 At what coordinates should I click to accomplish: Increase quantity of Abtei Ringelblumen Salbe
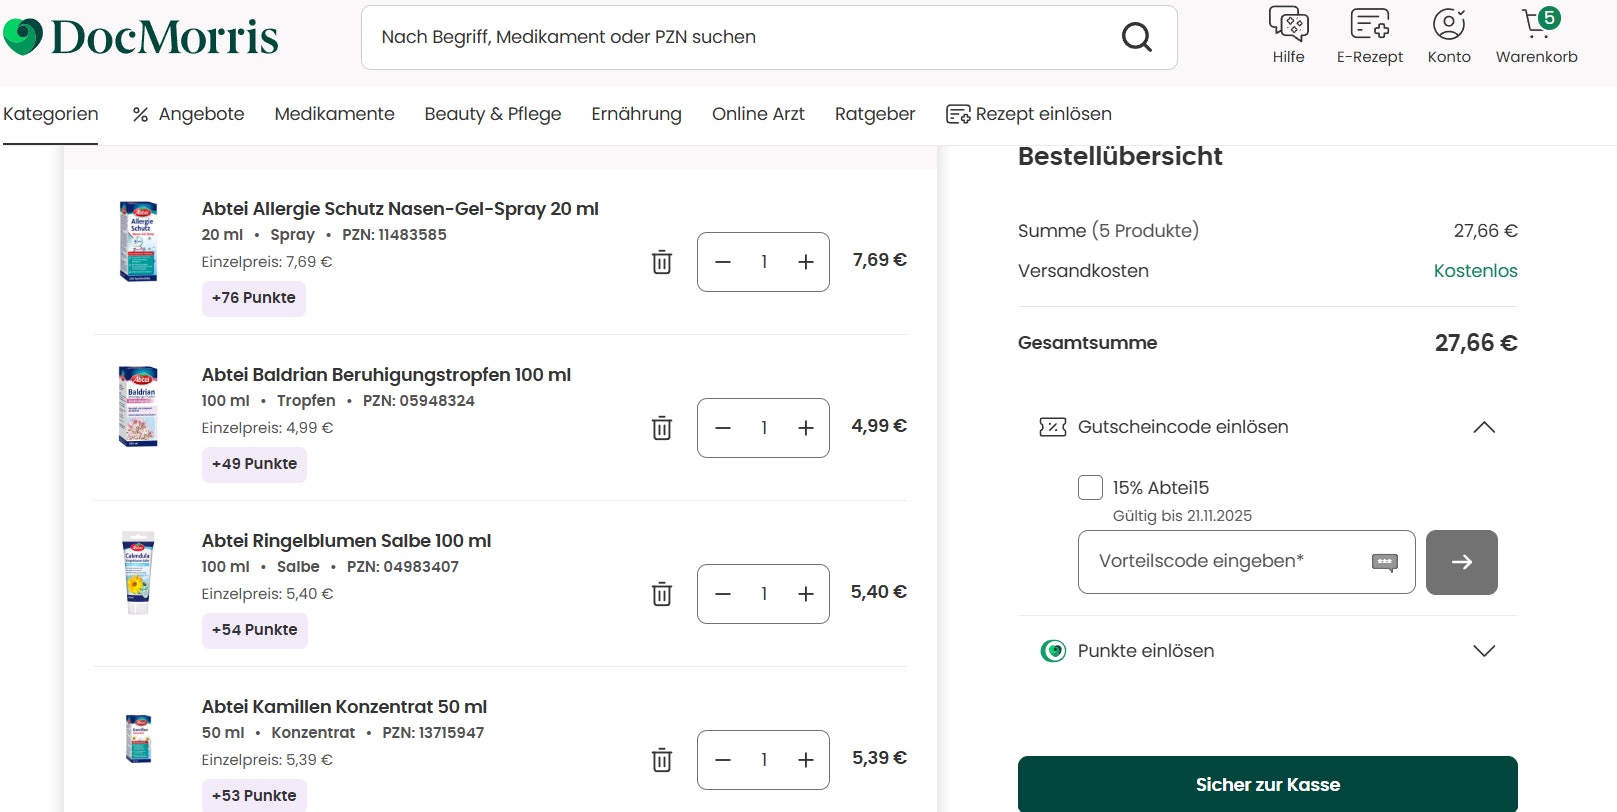point(806,594)
